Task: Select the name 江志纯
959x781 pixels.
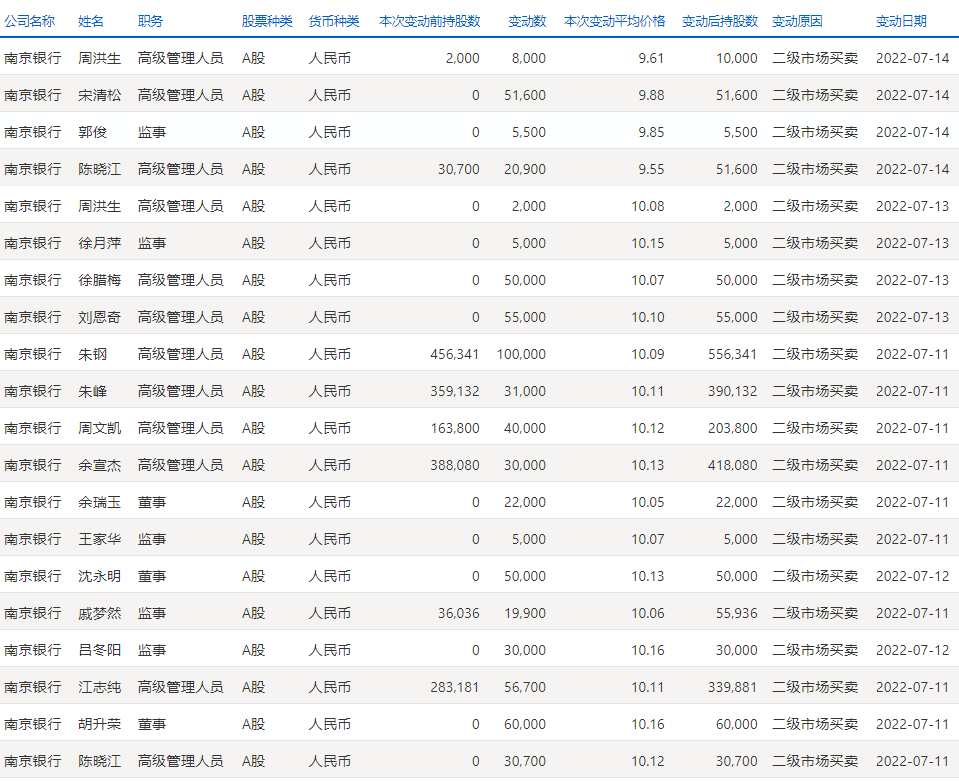Action: point(100,687)
